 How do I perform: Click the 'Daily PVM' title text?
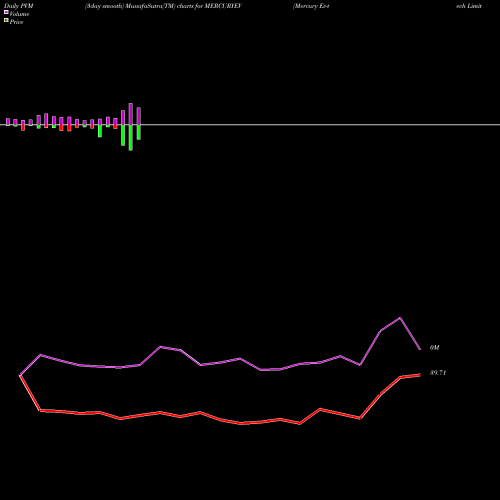[19, 6]
